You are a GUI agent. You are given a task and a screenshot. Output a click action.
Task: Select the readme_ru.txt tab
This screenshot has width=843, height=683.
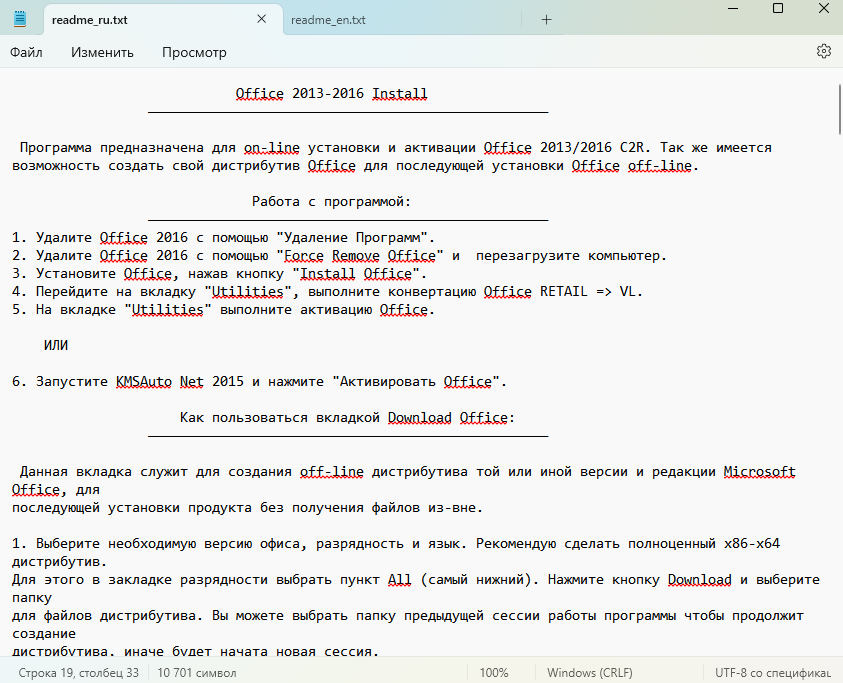(x=89, y=20)
